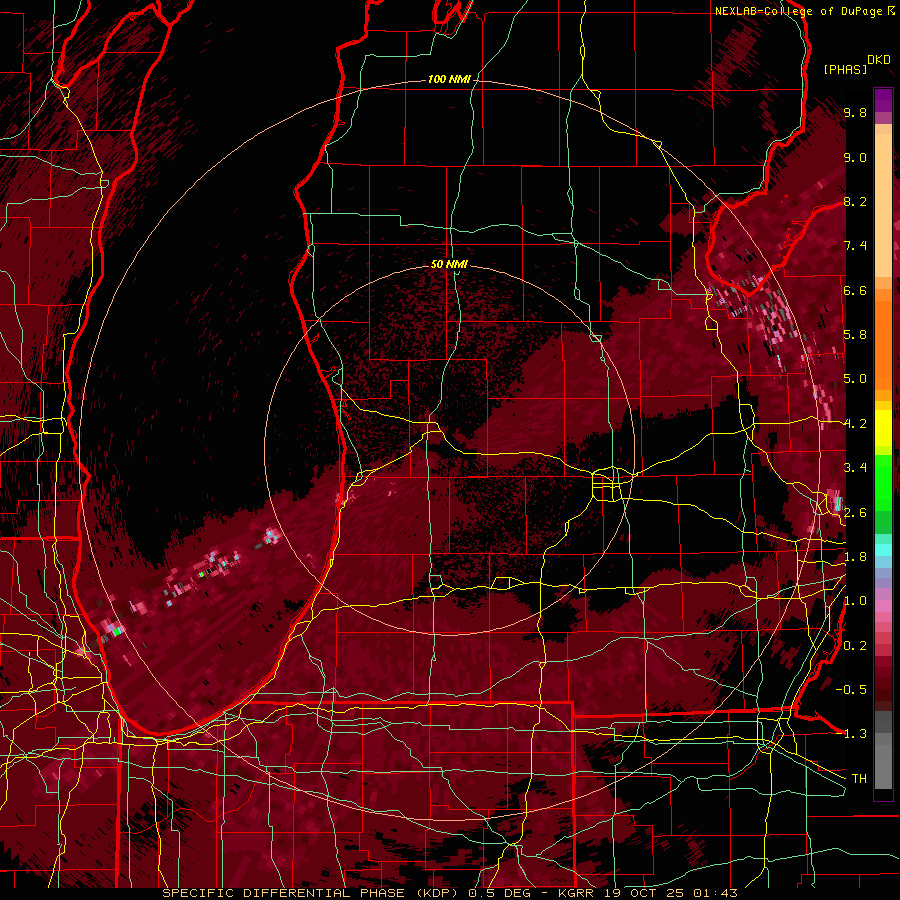Viewport: 900px width, 900px height.
Task: Click the 9.0 value on the color scale
Action: pyautogui.click(x=855, y=157)
